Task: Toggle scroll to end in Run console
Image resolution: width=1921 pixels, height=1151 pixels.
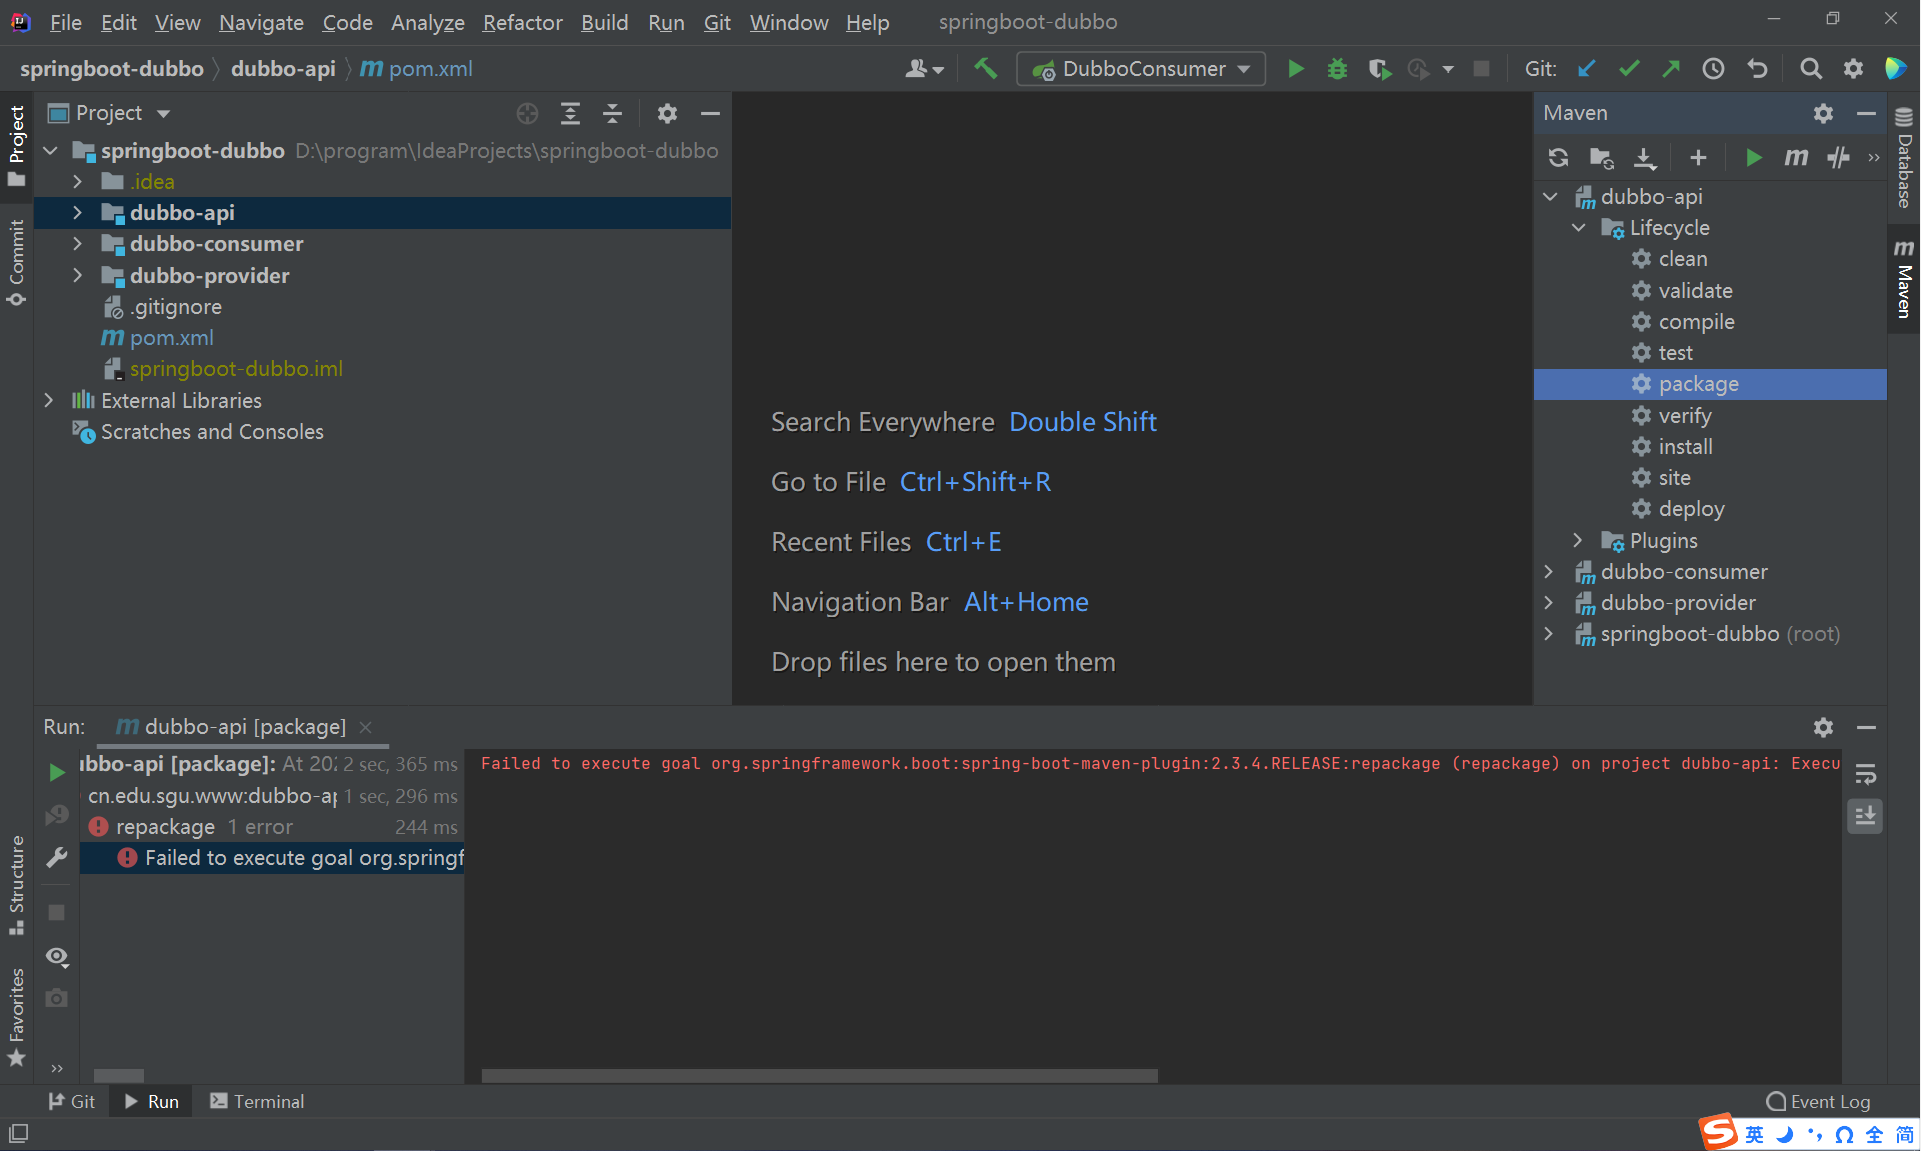Action: point(1864,816)
